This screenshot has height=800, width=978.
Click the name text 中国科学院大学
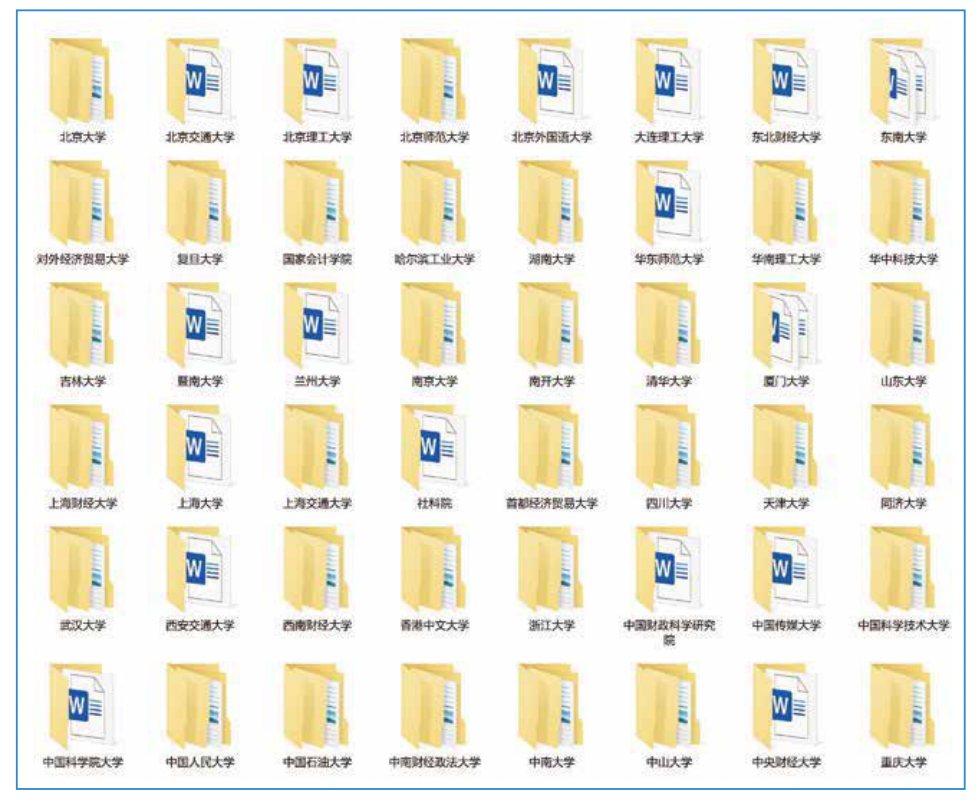point(82,762)
